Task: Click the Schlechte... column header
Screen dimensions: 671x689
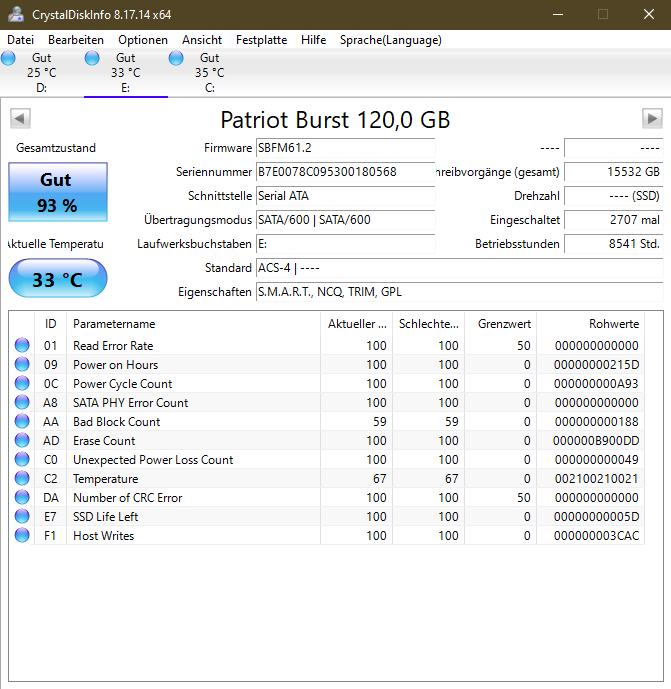Action: tap(428, 324)
